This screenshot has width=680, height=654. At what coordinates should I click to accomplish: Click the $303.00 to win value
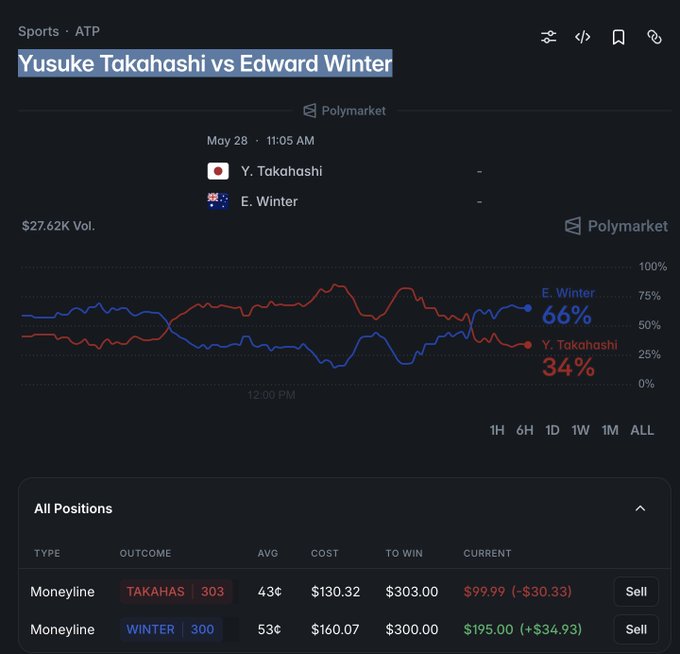tap(412, 592)
